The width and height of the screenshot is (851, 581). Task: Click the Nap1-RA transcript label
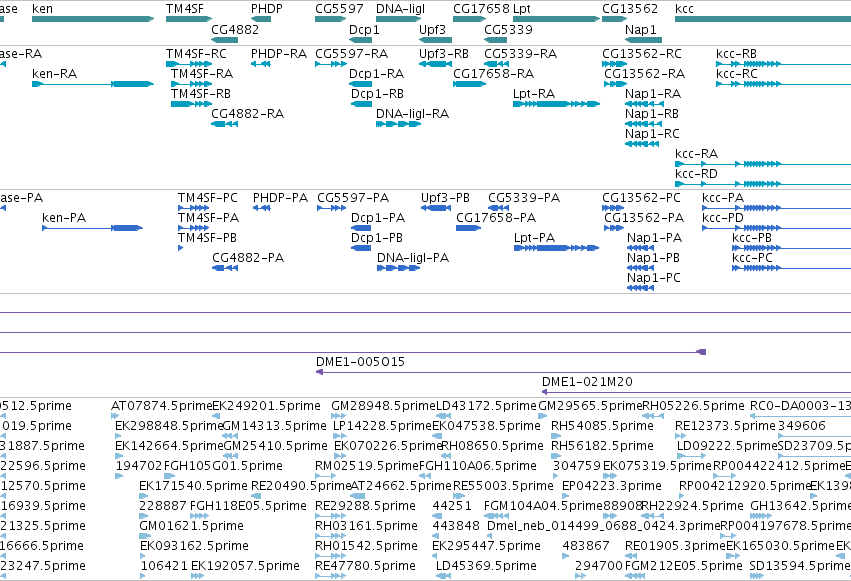653,94
